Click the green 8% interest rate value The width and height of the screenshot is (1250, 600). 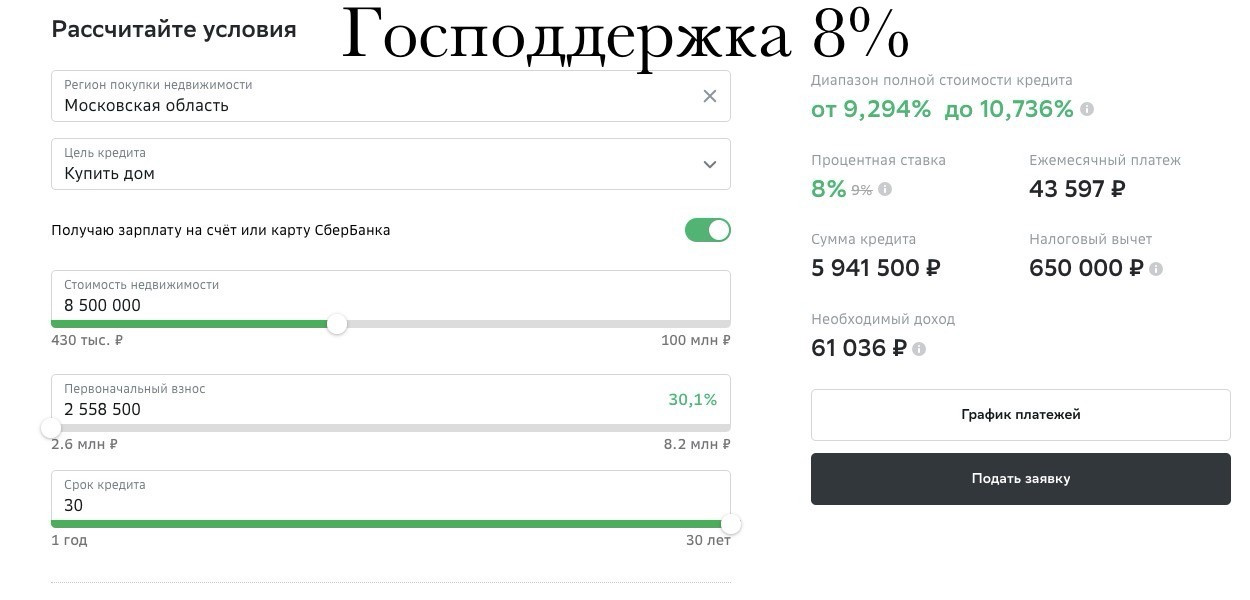829,188
